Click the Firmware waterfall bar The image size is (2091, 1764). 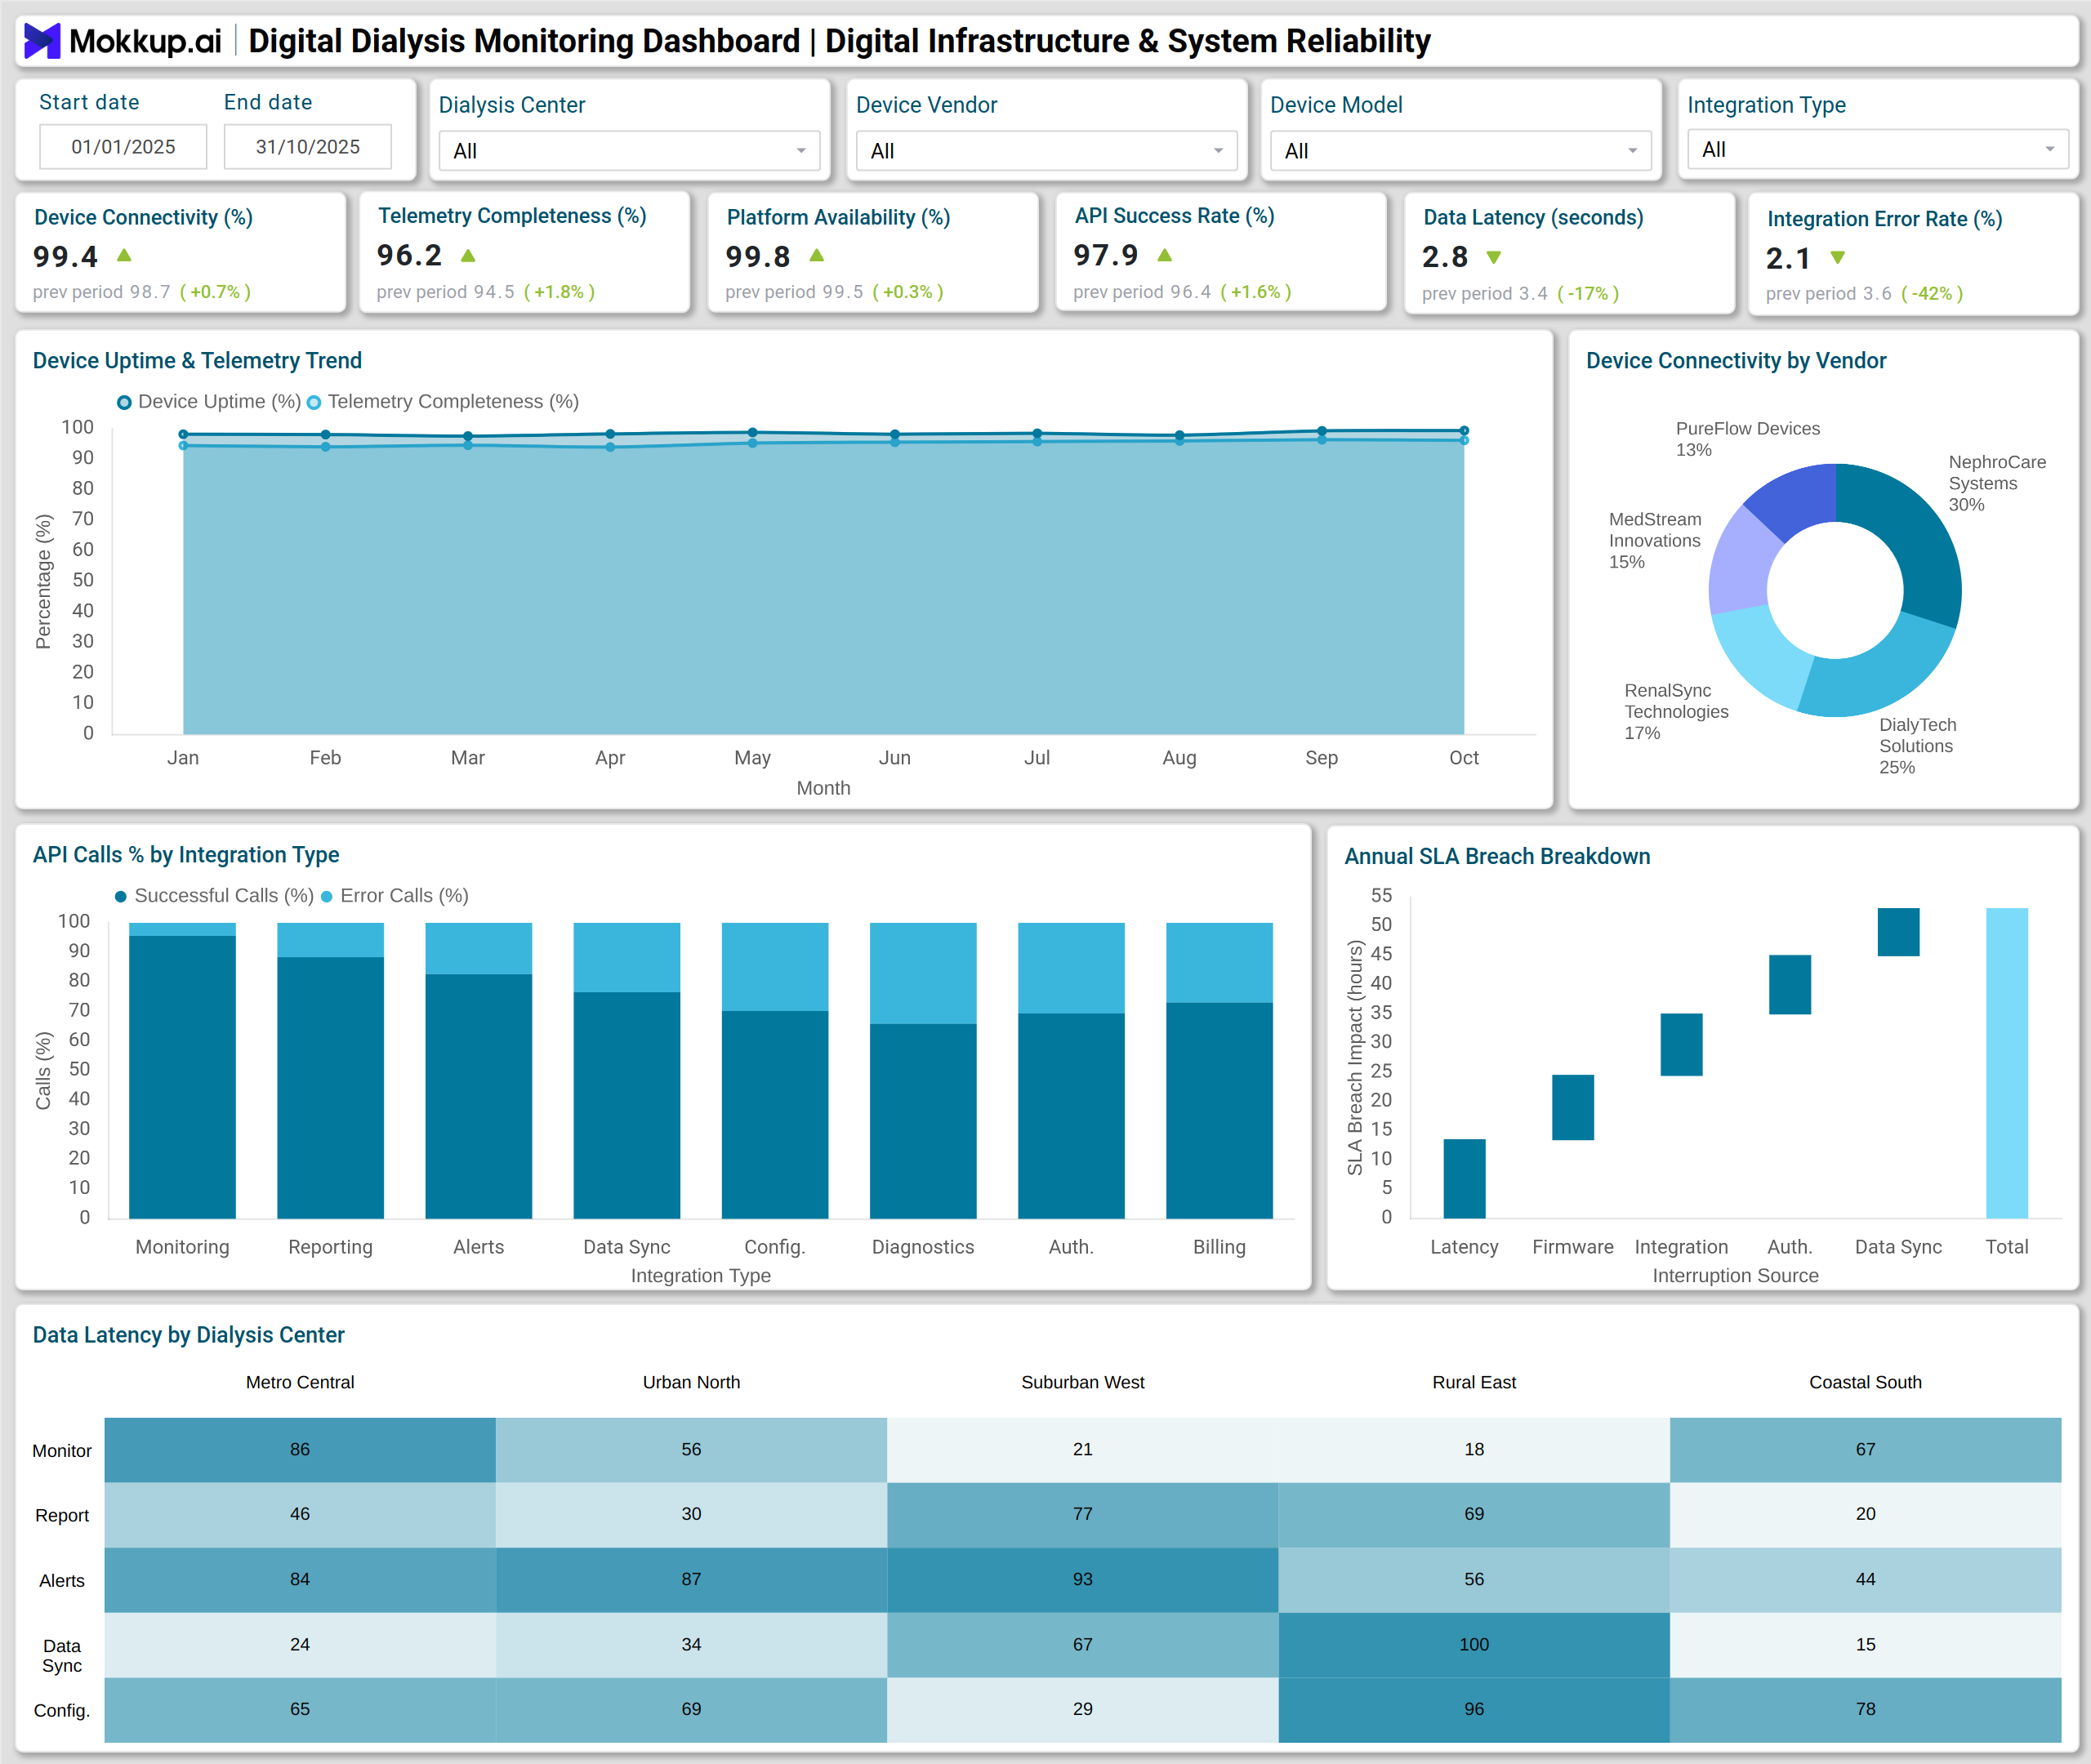pos(1573,1107)
